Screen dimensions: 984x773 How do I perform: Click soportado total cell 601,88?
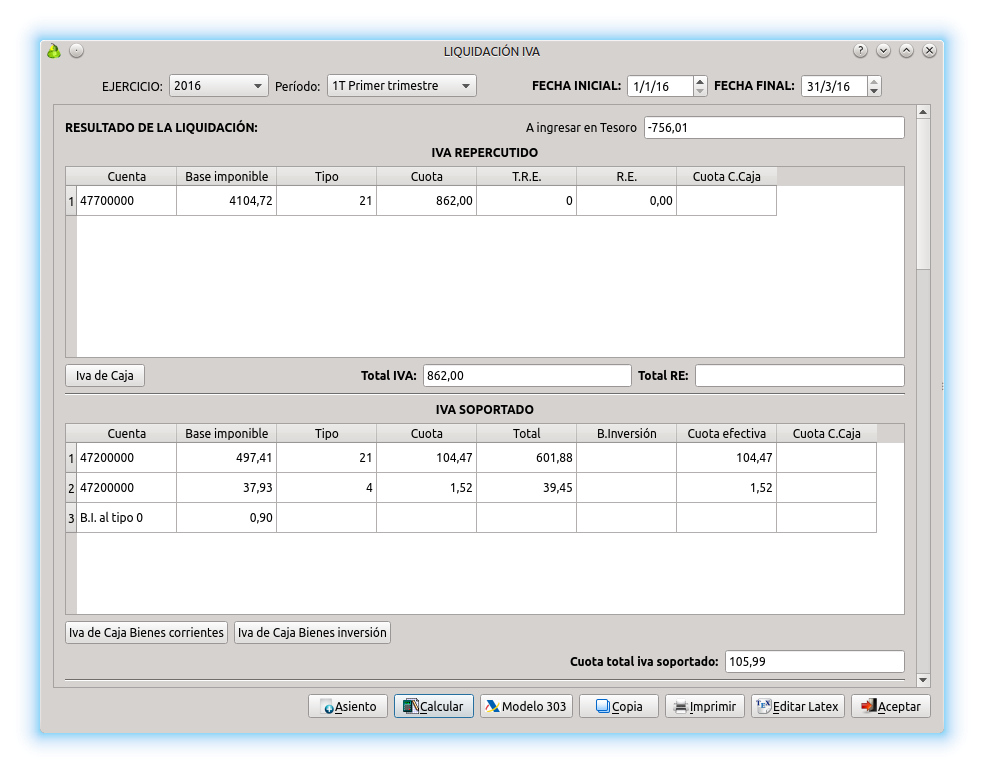pyautogui.click(x=527, y=458)
